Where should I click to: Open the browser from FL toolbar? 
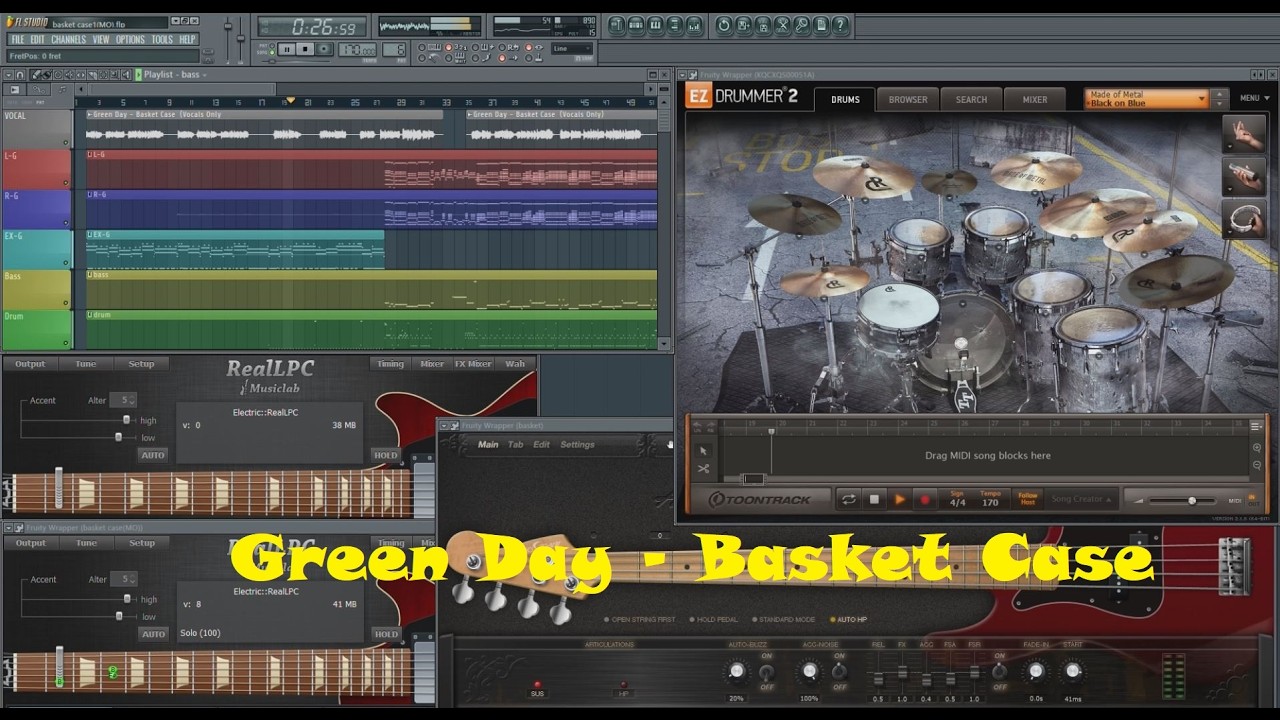pyautogui.click(x=675, y=25)
